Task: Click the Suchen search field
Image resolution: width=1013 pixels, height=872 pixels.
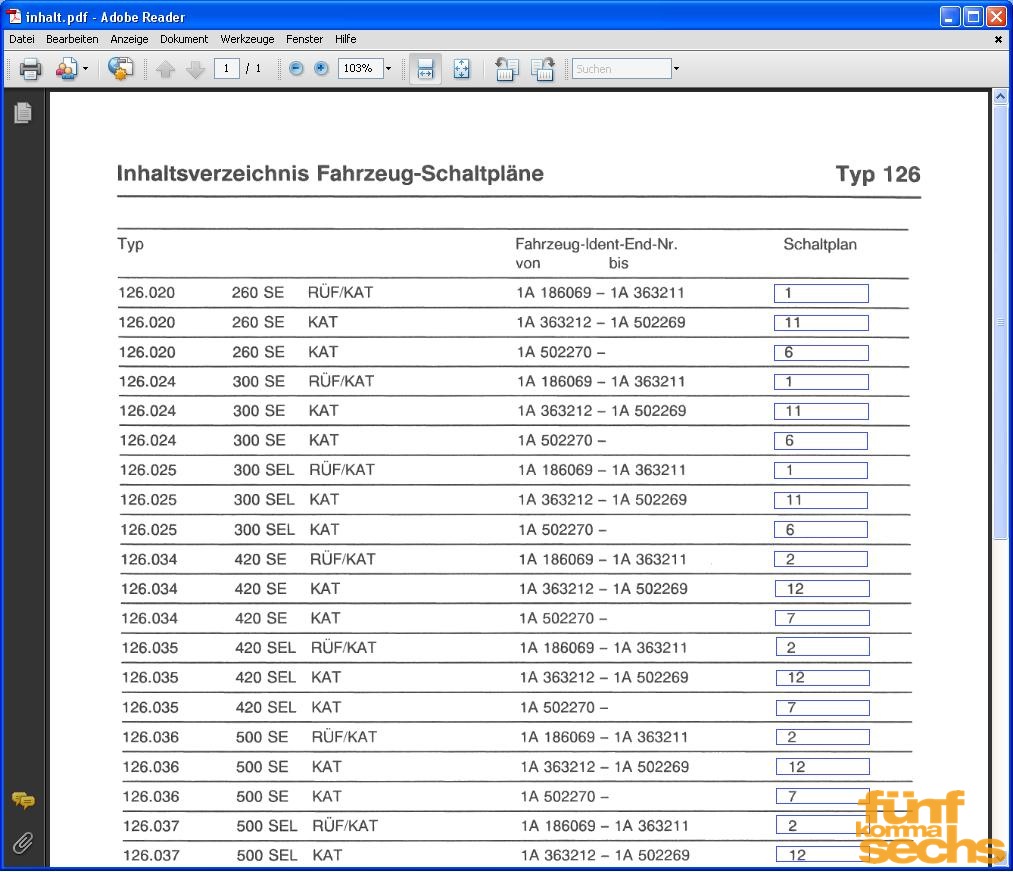Action: click(x=621, y=68)
